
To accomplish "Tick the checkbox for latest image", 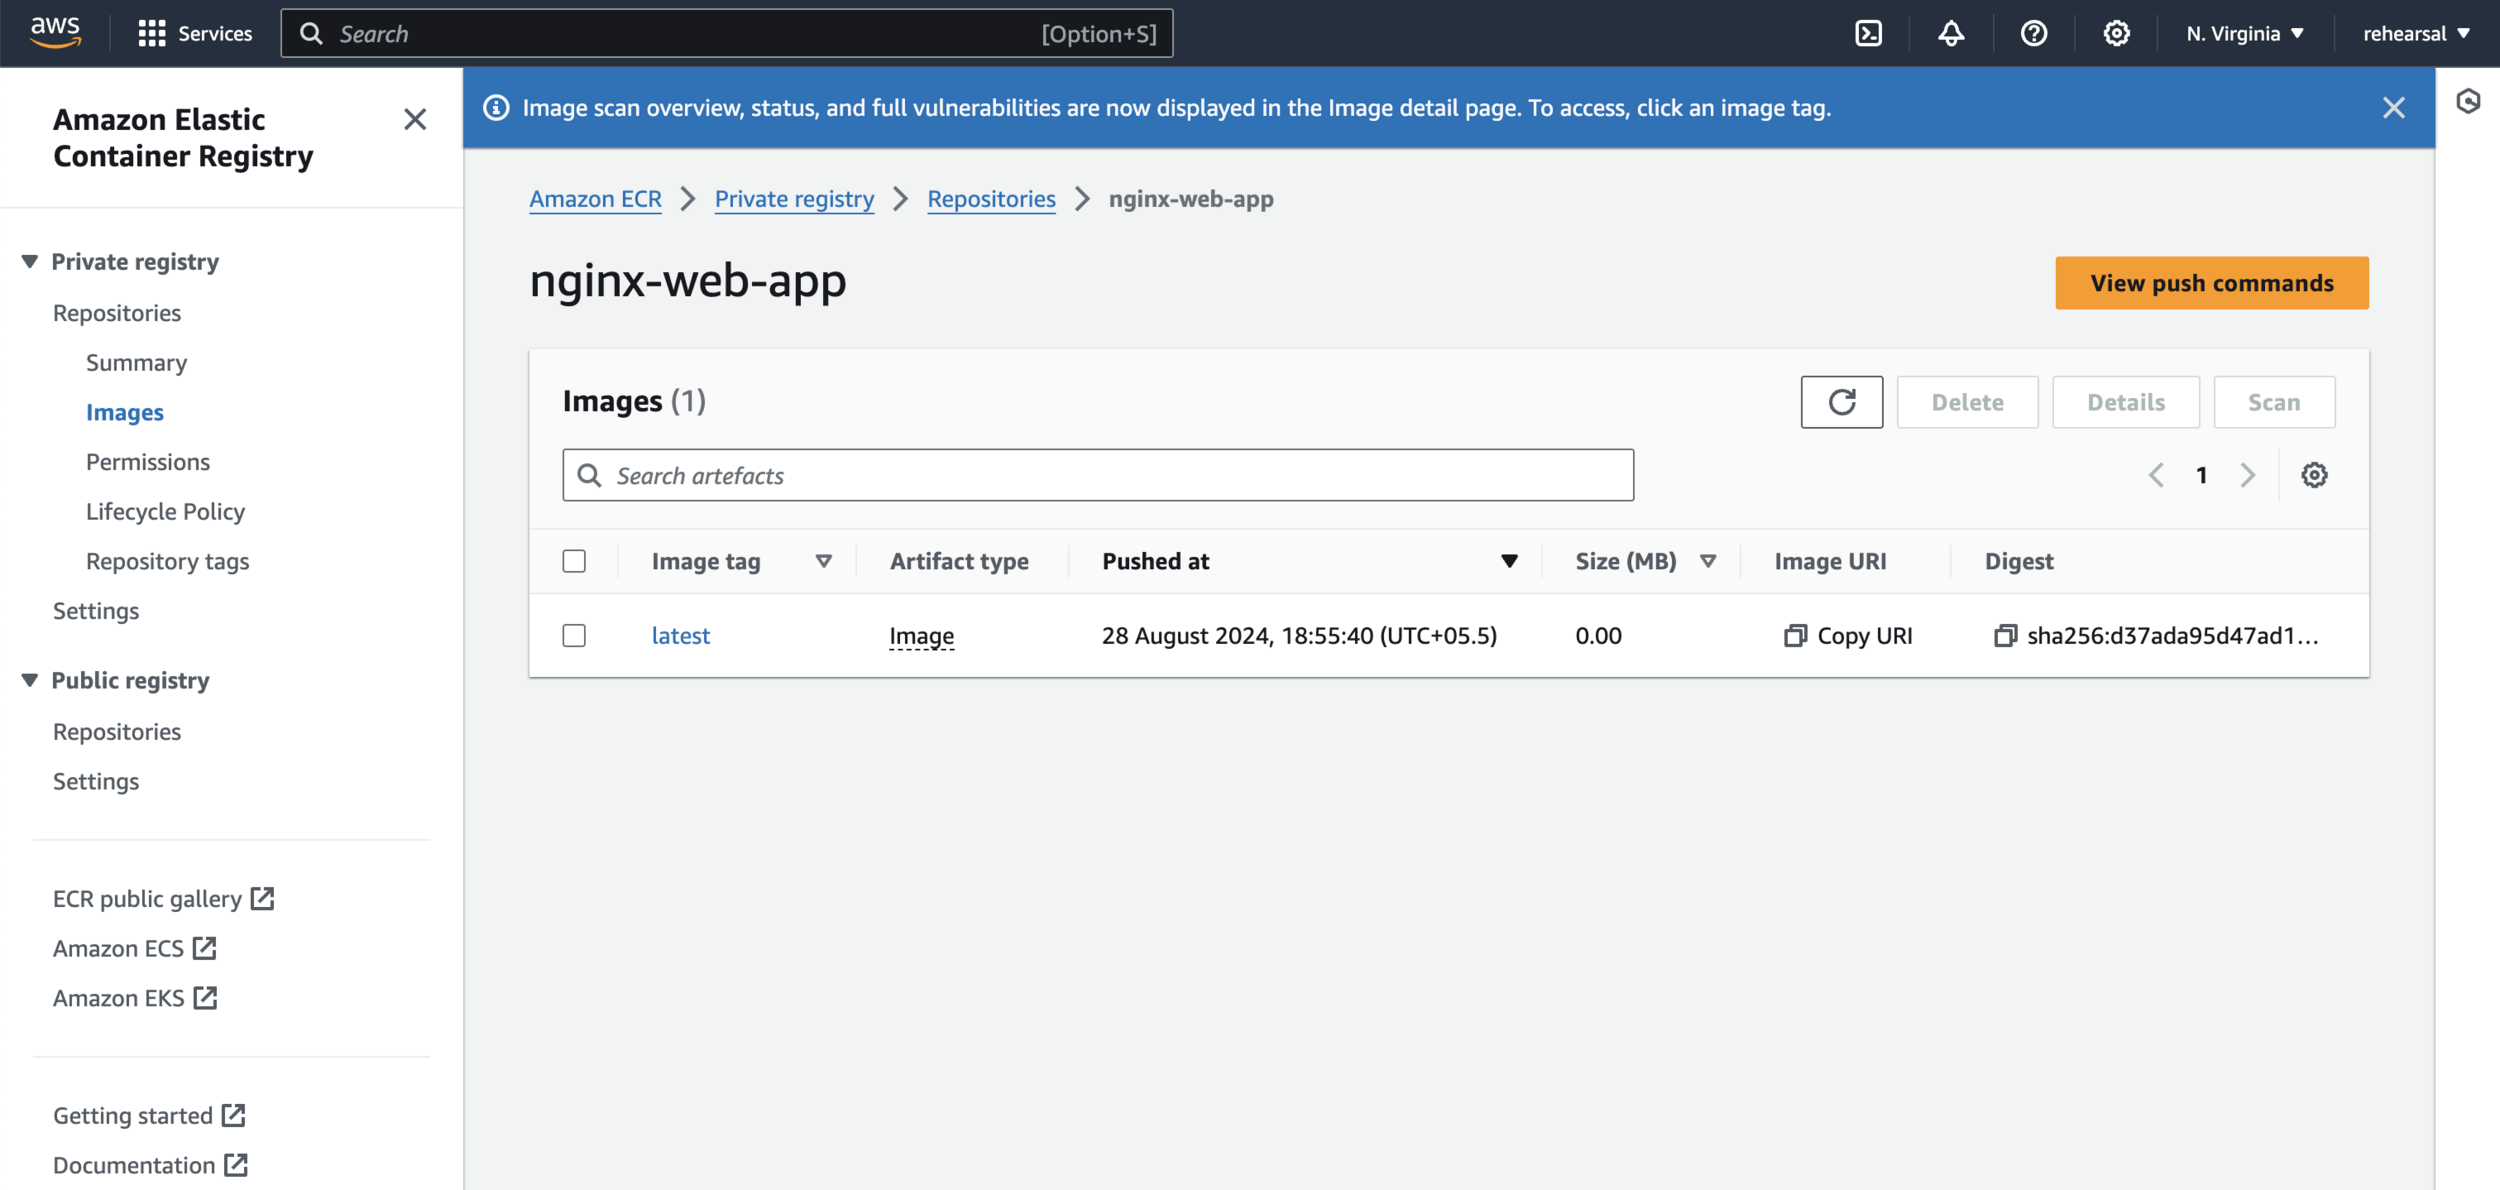I will click(x=574, y=636).
